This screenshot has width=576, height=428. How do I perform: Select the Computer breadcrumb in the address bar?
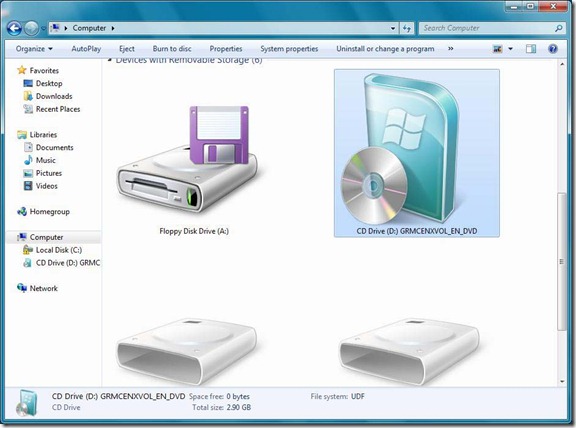tap(89, 28)
